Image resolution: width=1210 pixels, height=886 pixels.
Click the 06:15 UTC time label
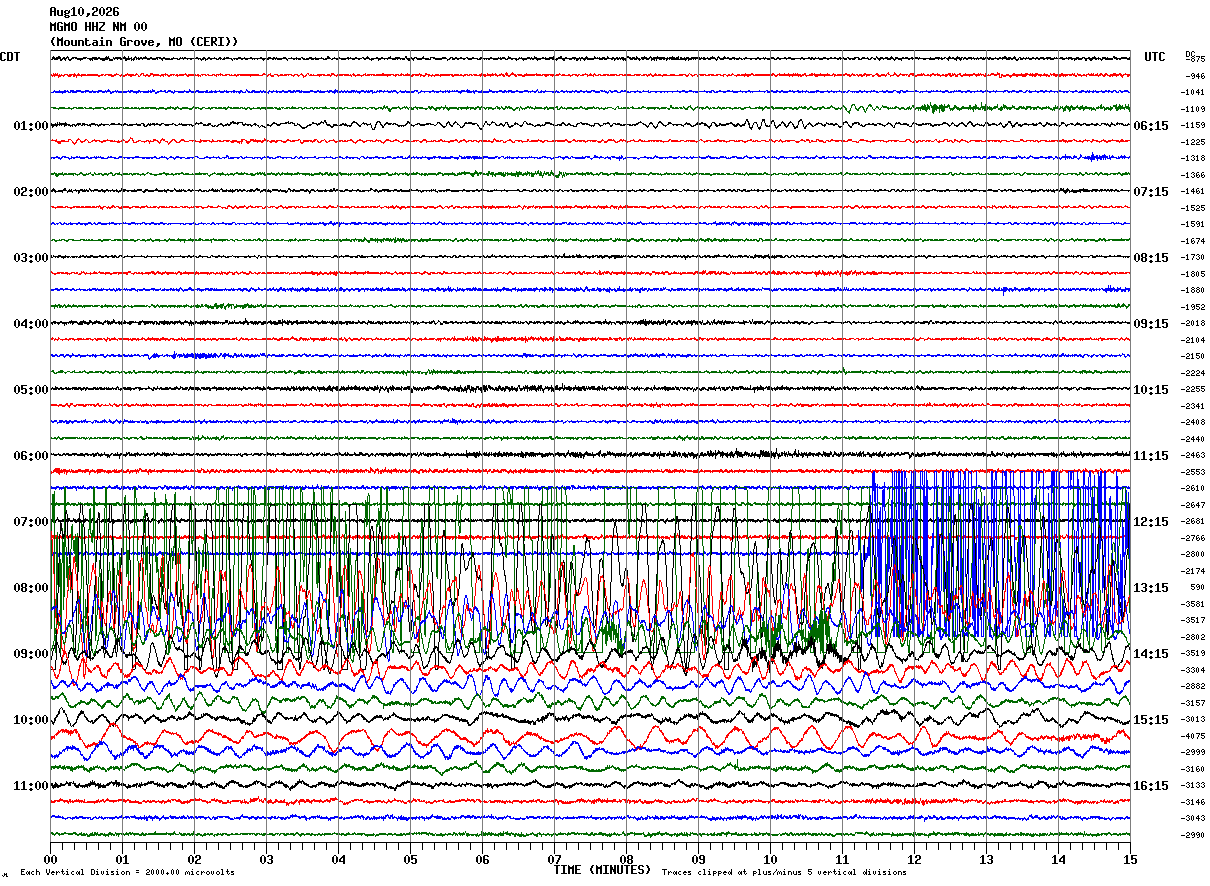pos(1151,126)
